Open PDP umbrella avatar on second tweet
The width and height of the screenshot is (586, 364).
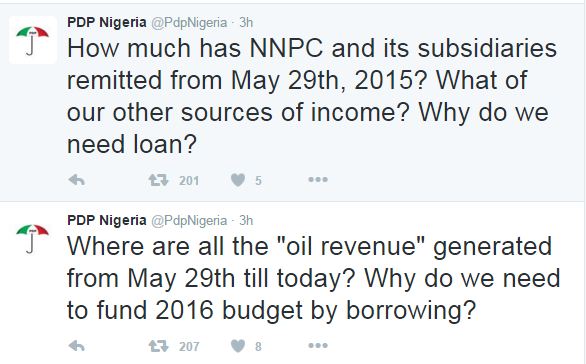33,238
